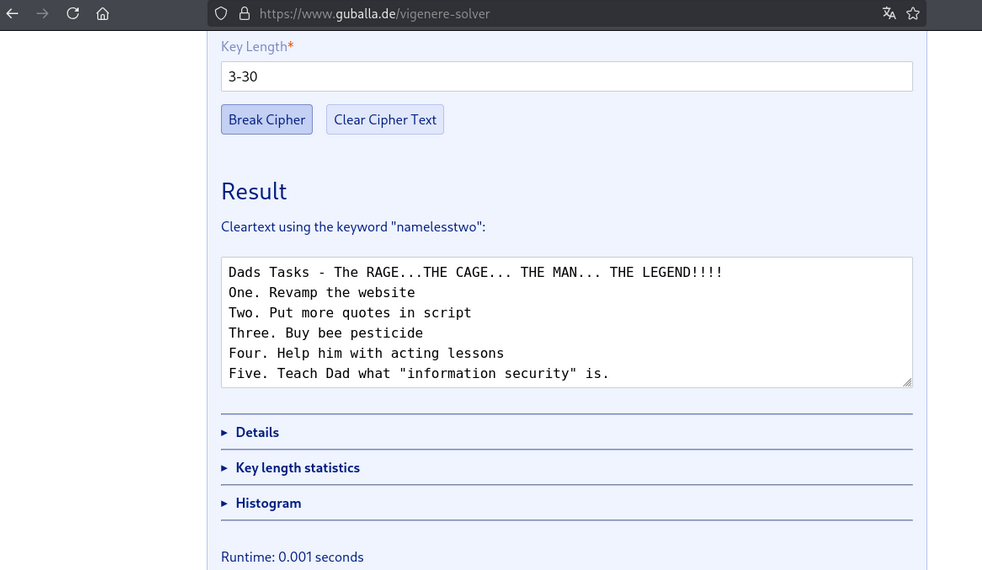Expand the Histogram section
982x570 pixels.
pyautogui.click(x=268, y=503)
